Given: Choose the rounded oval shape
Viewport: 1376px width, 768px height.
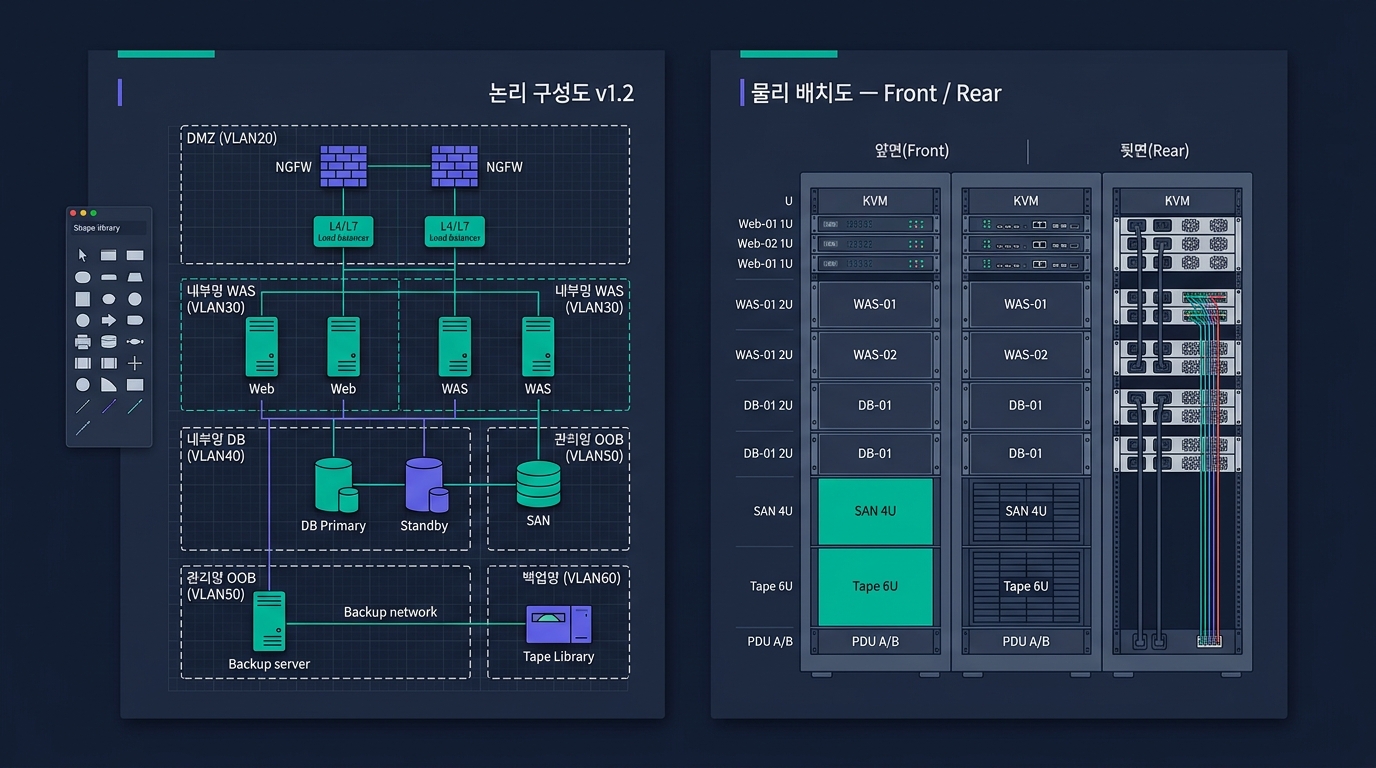Looking at the screenshot, I should (83, 277).
